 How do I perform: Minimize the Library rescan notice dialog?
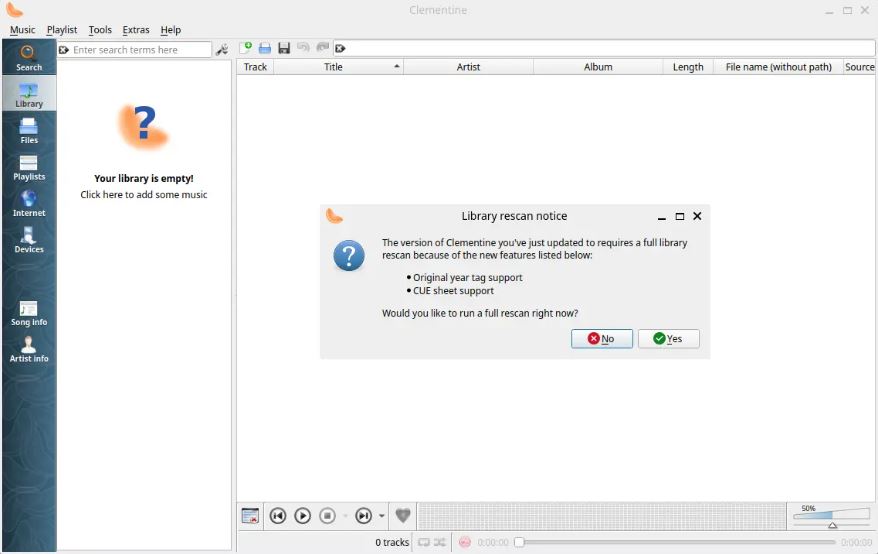click(662, 217)
